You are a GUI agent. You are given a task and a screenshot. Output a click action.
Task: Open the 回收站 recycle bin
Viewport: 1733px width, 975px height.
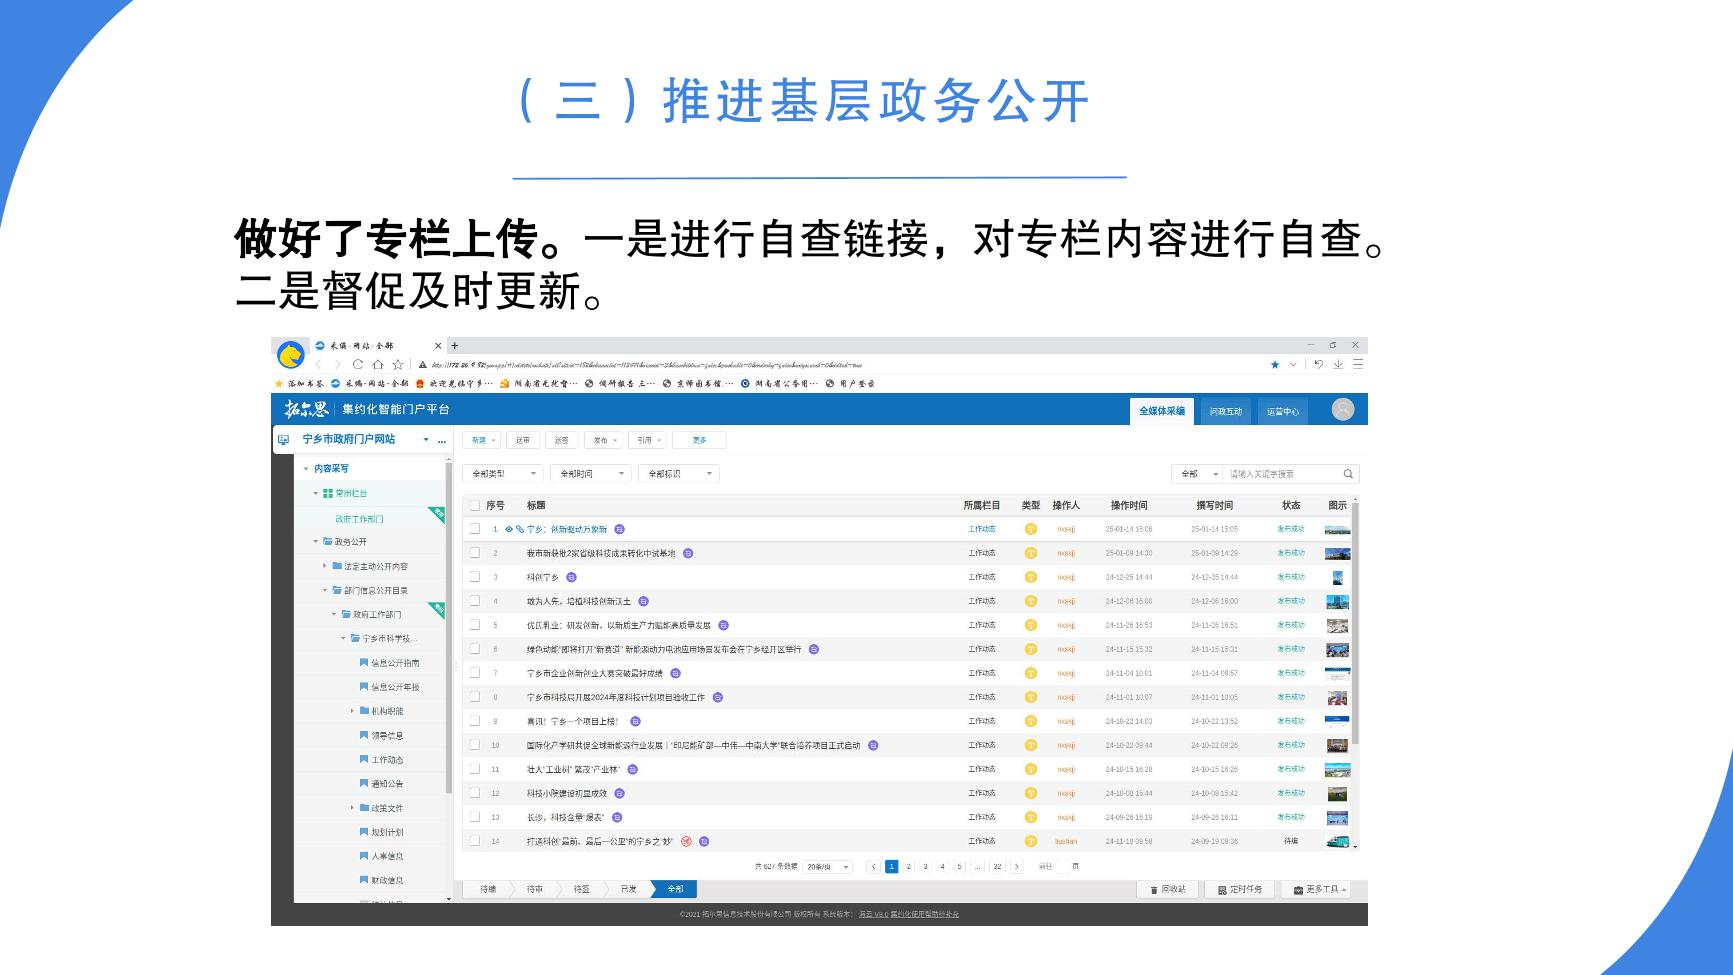[x=1167, y=889]
